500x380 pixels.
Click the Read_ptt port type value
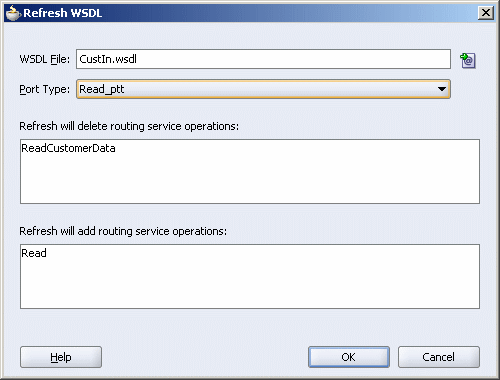[x=102, y=89]
